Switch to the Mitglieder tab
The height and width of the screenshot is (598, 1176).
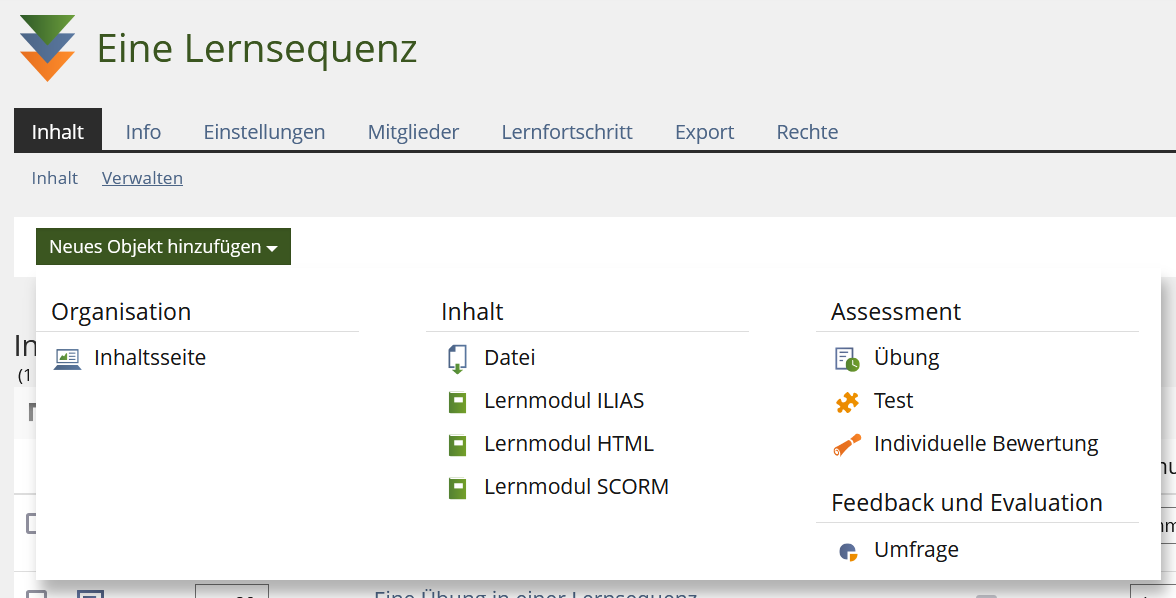pyautogui.click(x=413, y=132)
